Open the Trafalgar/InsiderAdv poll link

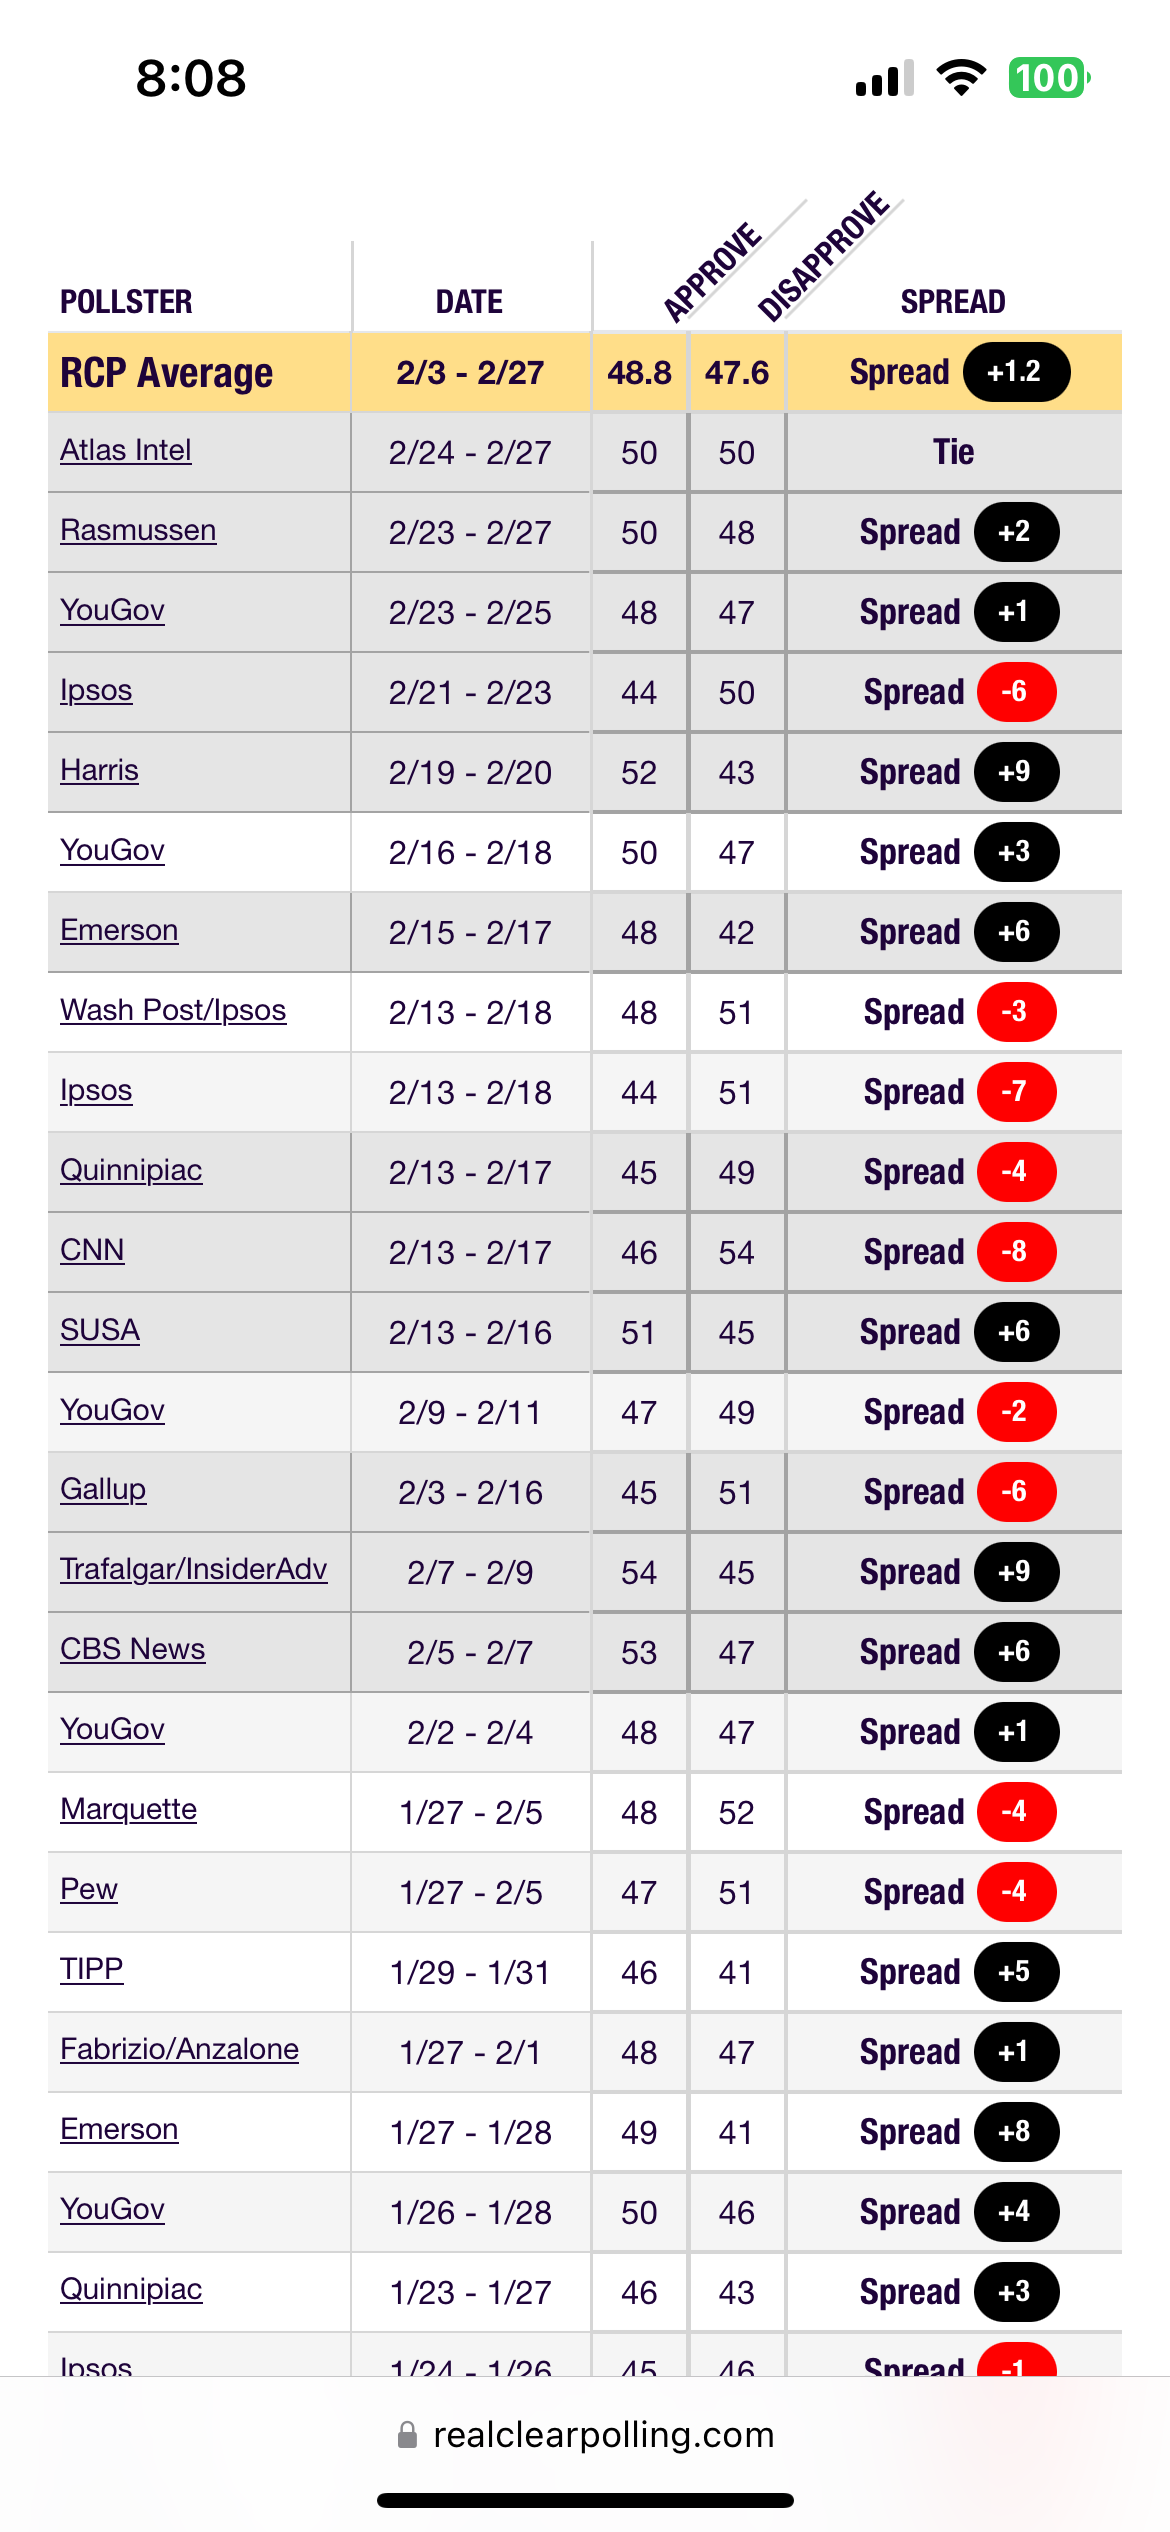coord(194,1569)
